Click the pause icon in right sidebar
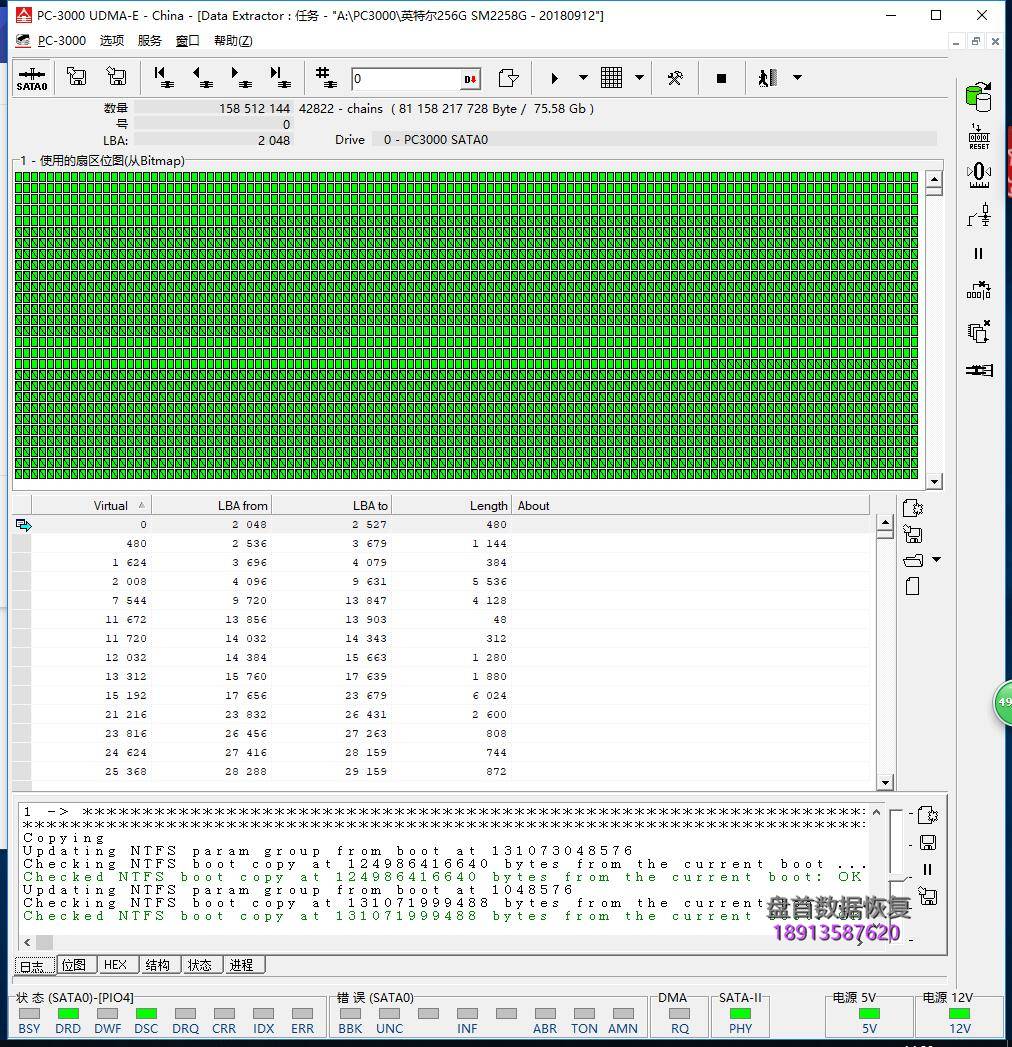Viewport: 1012px width, 1047px height. [979, 254]
